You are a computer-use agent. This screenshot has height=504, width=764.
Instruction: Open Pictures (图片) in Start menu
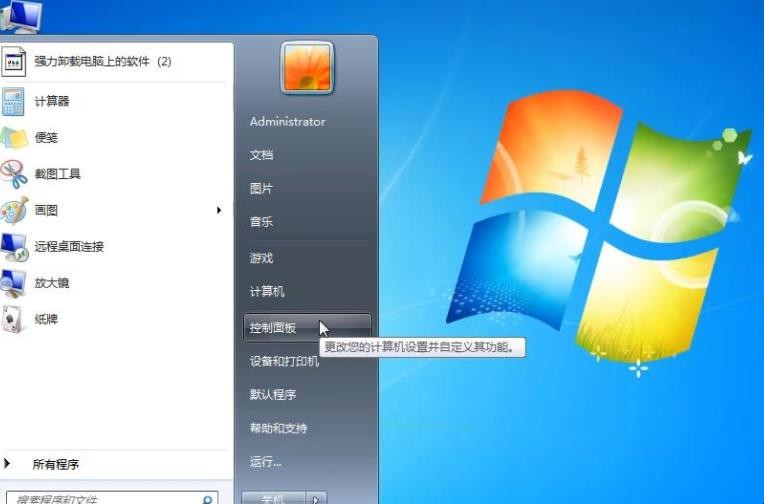261,188
